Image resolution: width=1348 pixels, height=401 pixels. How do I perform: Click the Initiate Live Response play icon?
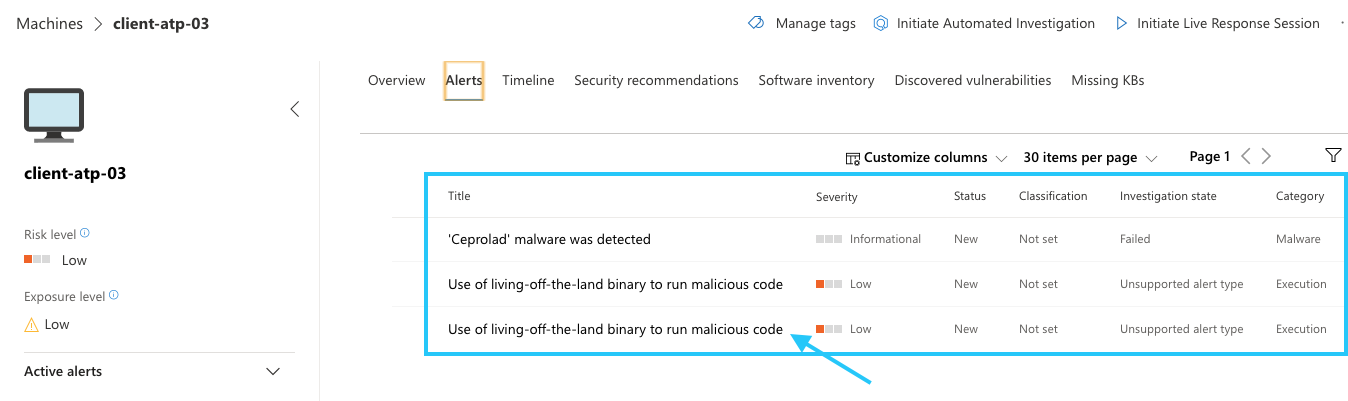coord(1122,23)
